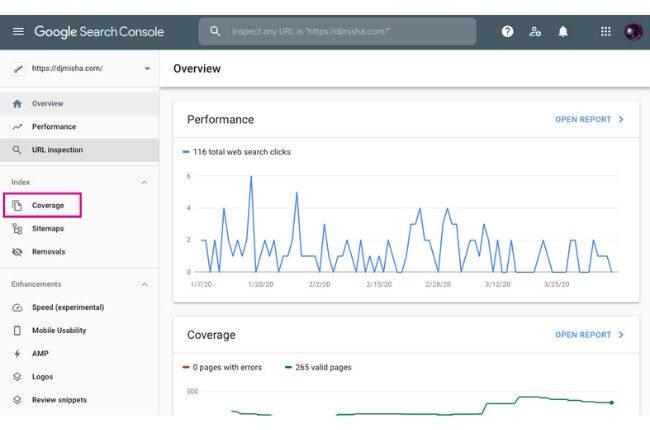This screenshot has width=650, height=430.
Task: Click chevron next to Coverage Open Report
Action: (x=621, y=335)
